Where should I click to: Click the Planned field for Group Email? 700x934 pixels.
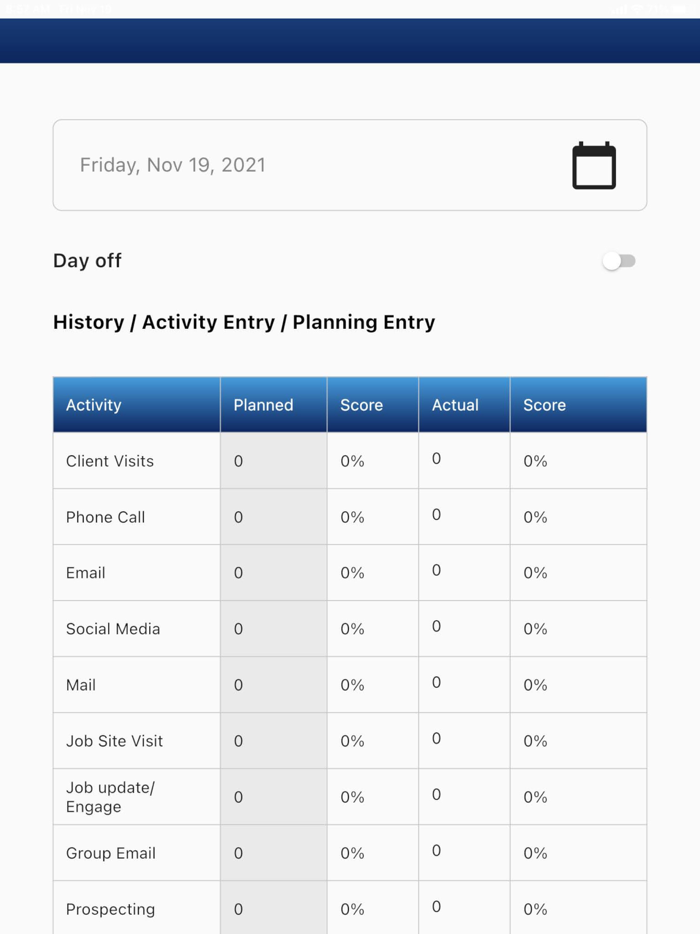click(272, 853)
